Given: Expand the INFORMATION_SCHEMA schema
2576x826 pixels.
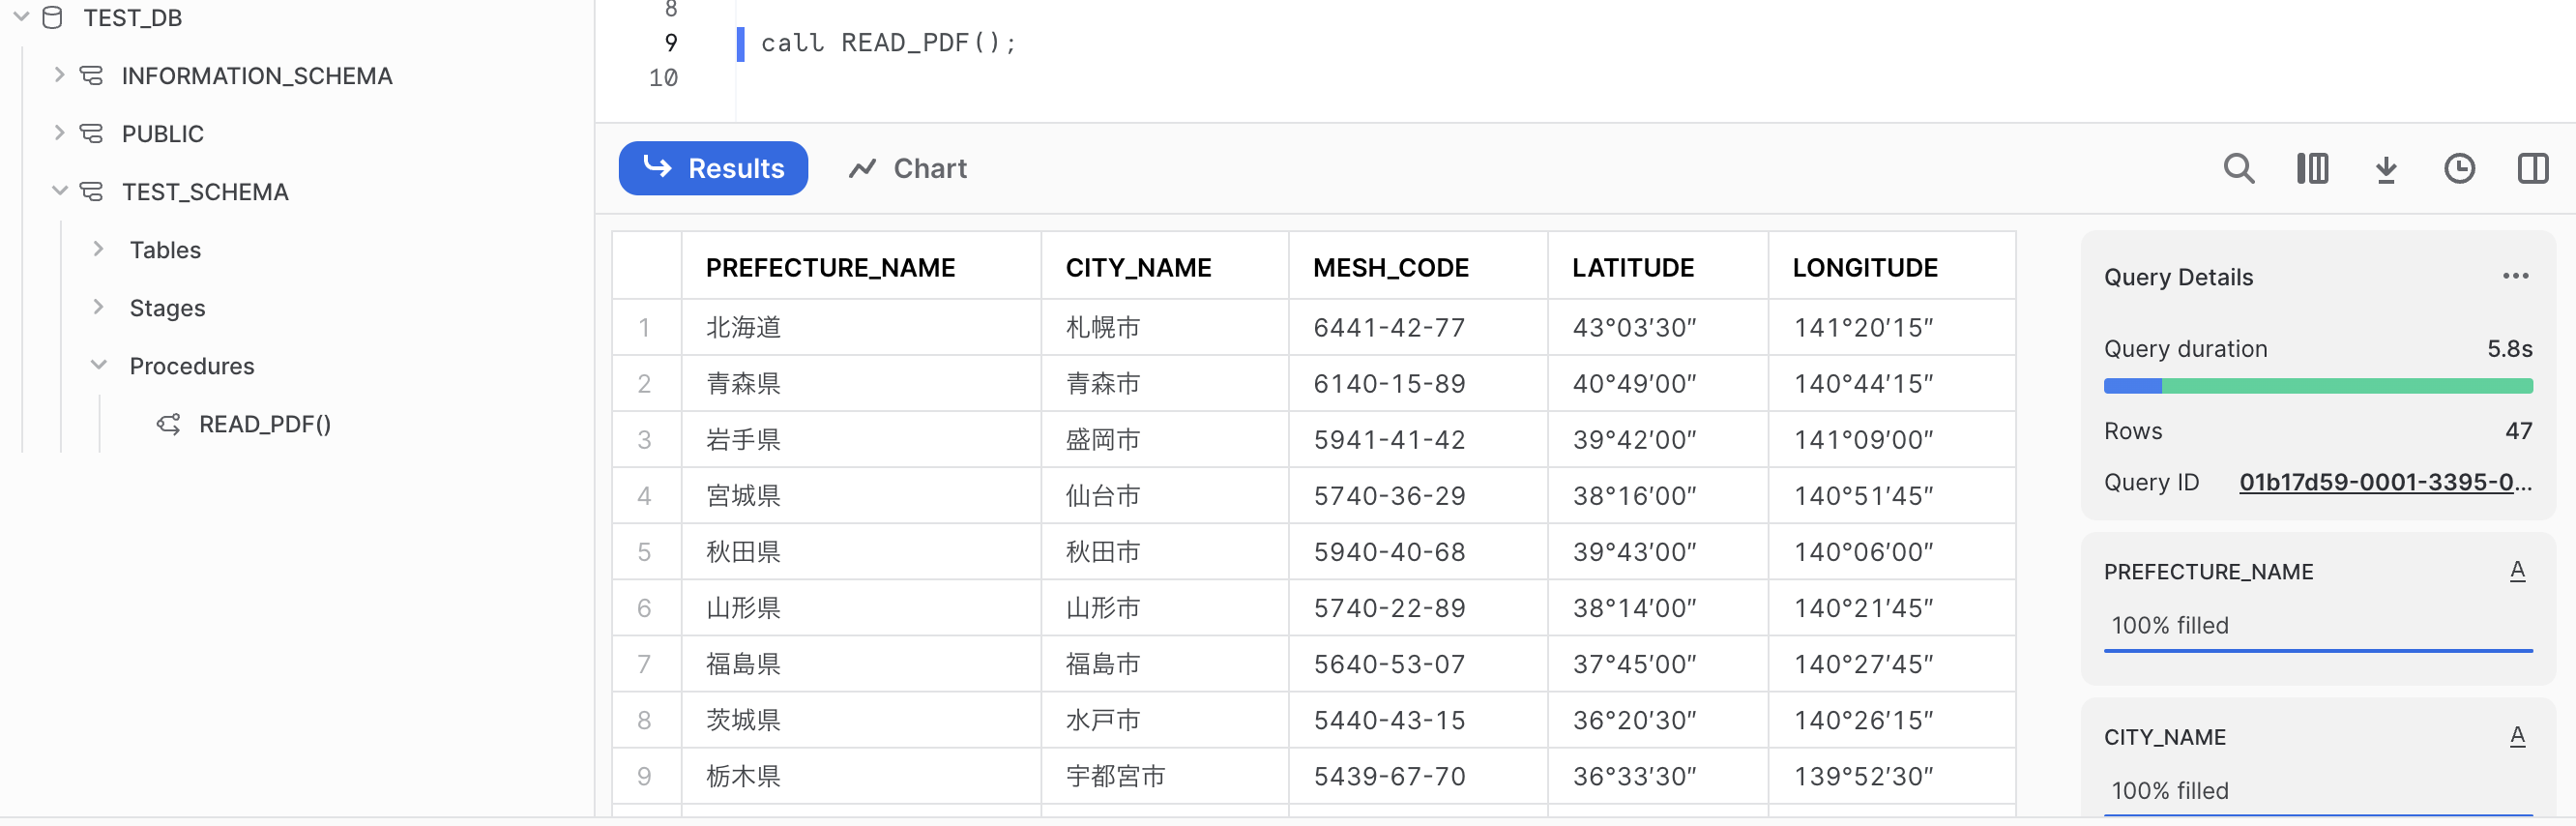Looking at the screenshot, I should [59, 75].
